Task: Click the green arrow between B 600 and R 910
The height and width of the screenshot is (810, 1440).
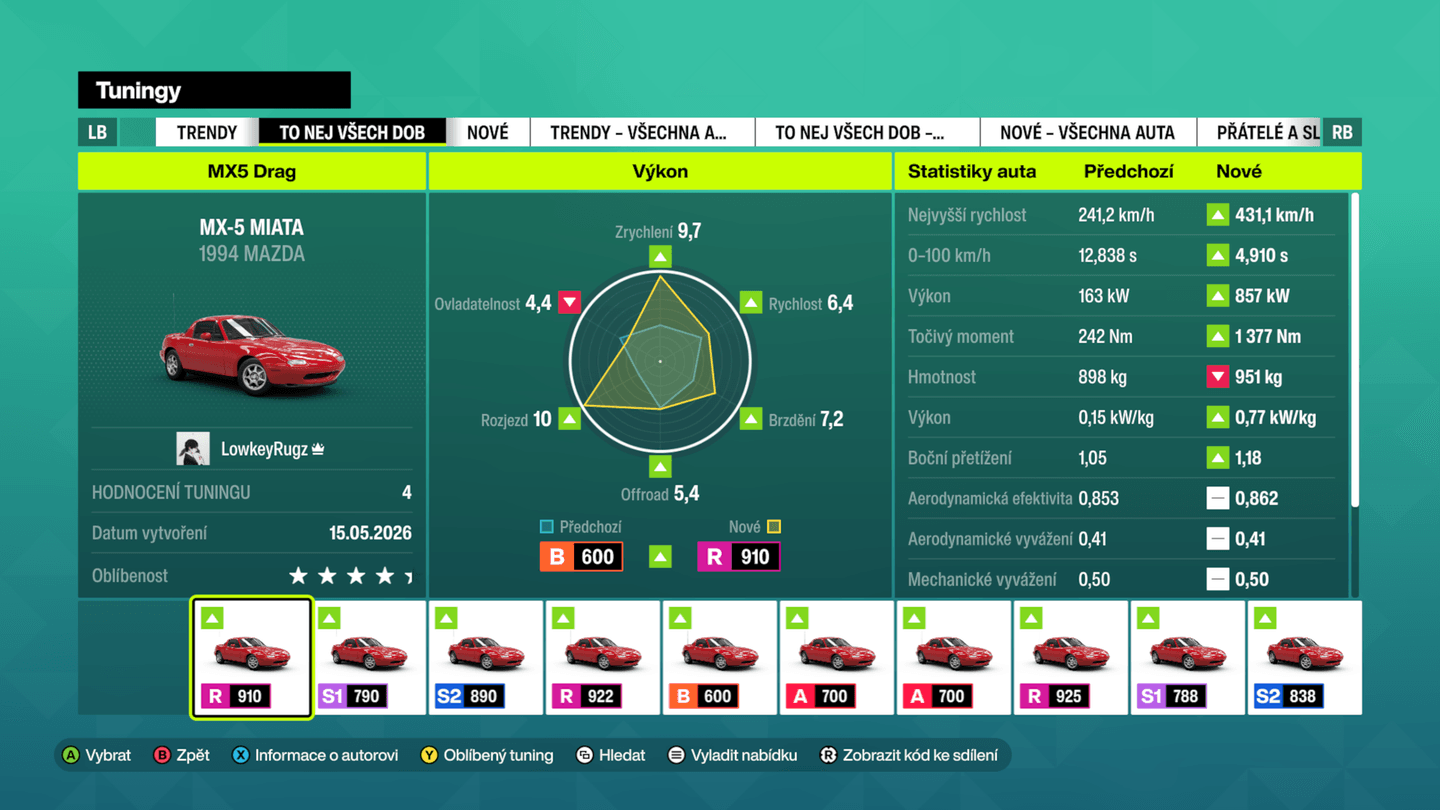Action: tap(660, 557)
